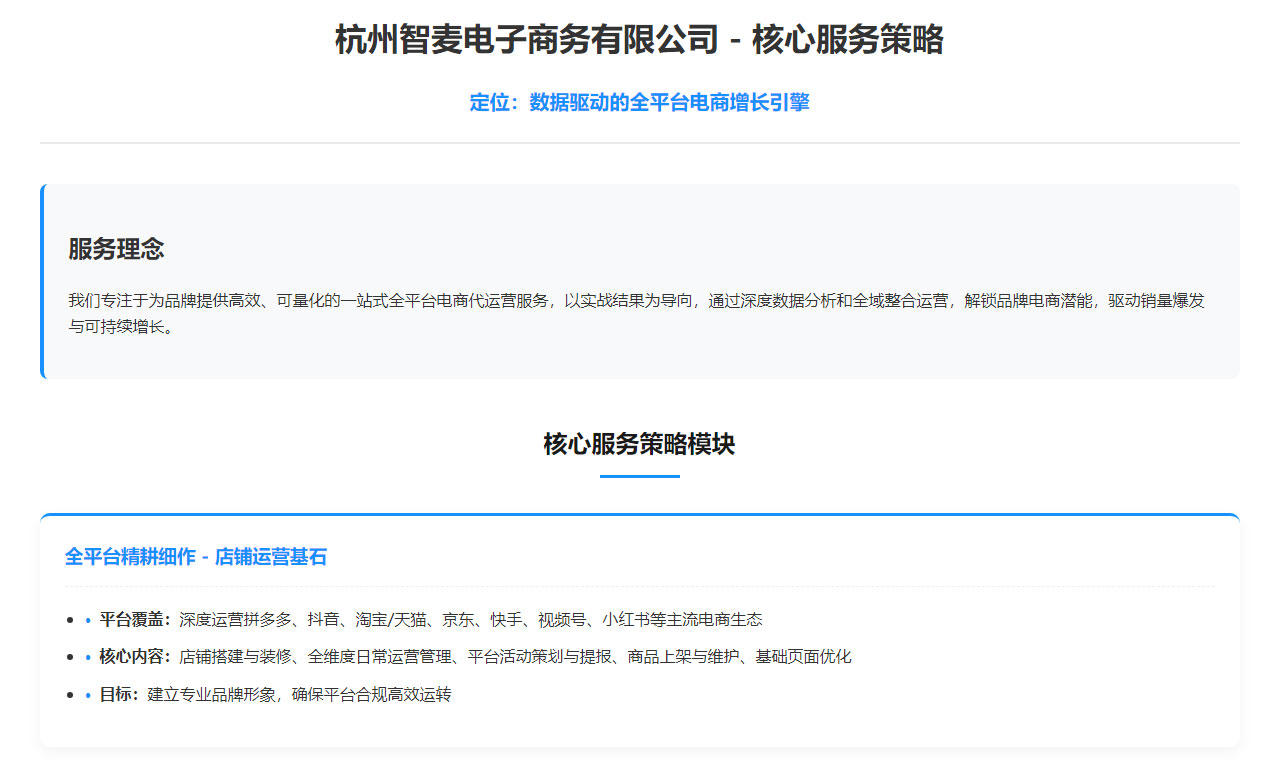Image resolution: width=1277 pixels, height=760 pixels.
Task: Click the bold 平台覆盖 label
Action: click(x=135, y=620)
